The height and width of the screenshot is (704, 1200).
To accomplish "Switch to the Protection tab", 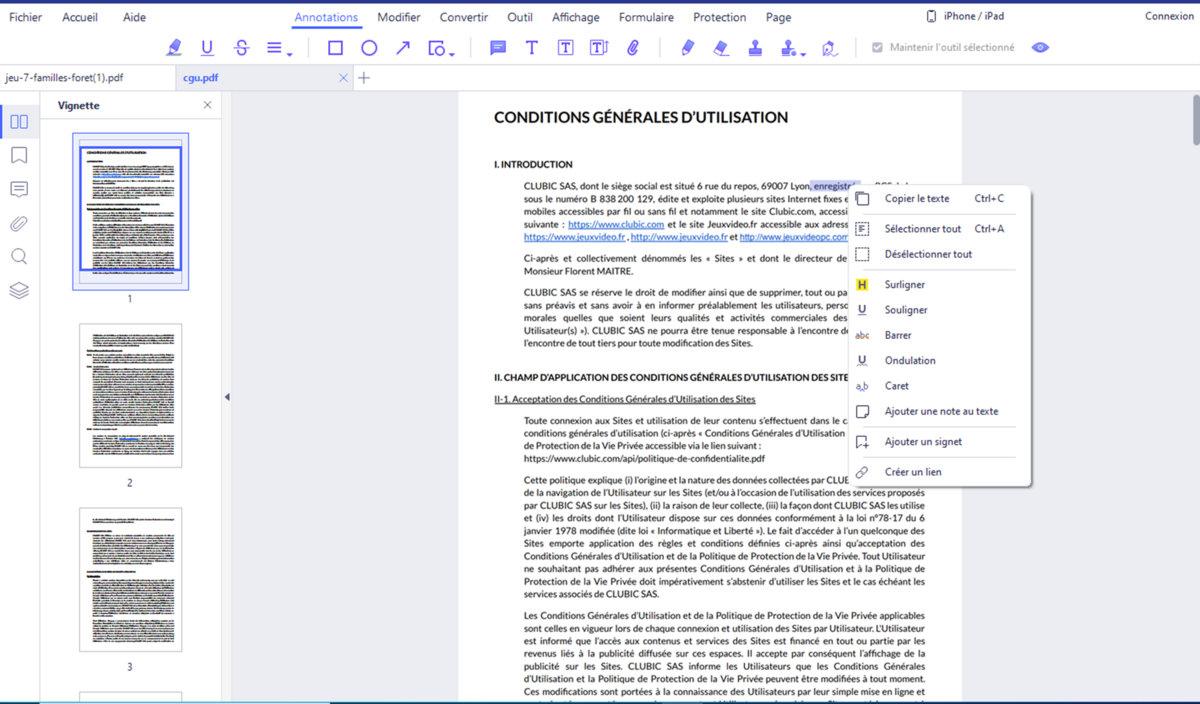I will coord(720,17).
